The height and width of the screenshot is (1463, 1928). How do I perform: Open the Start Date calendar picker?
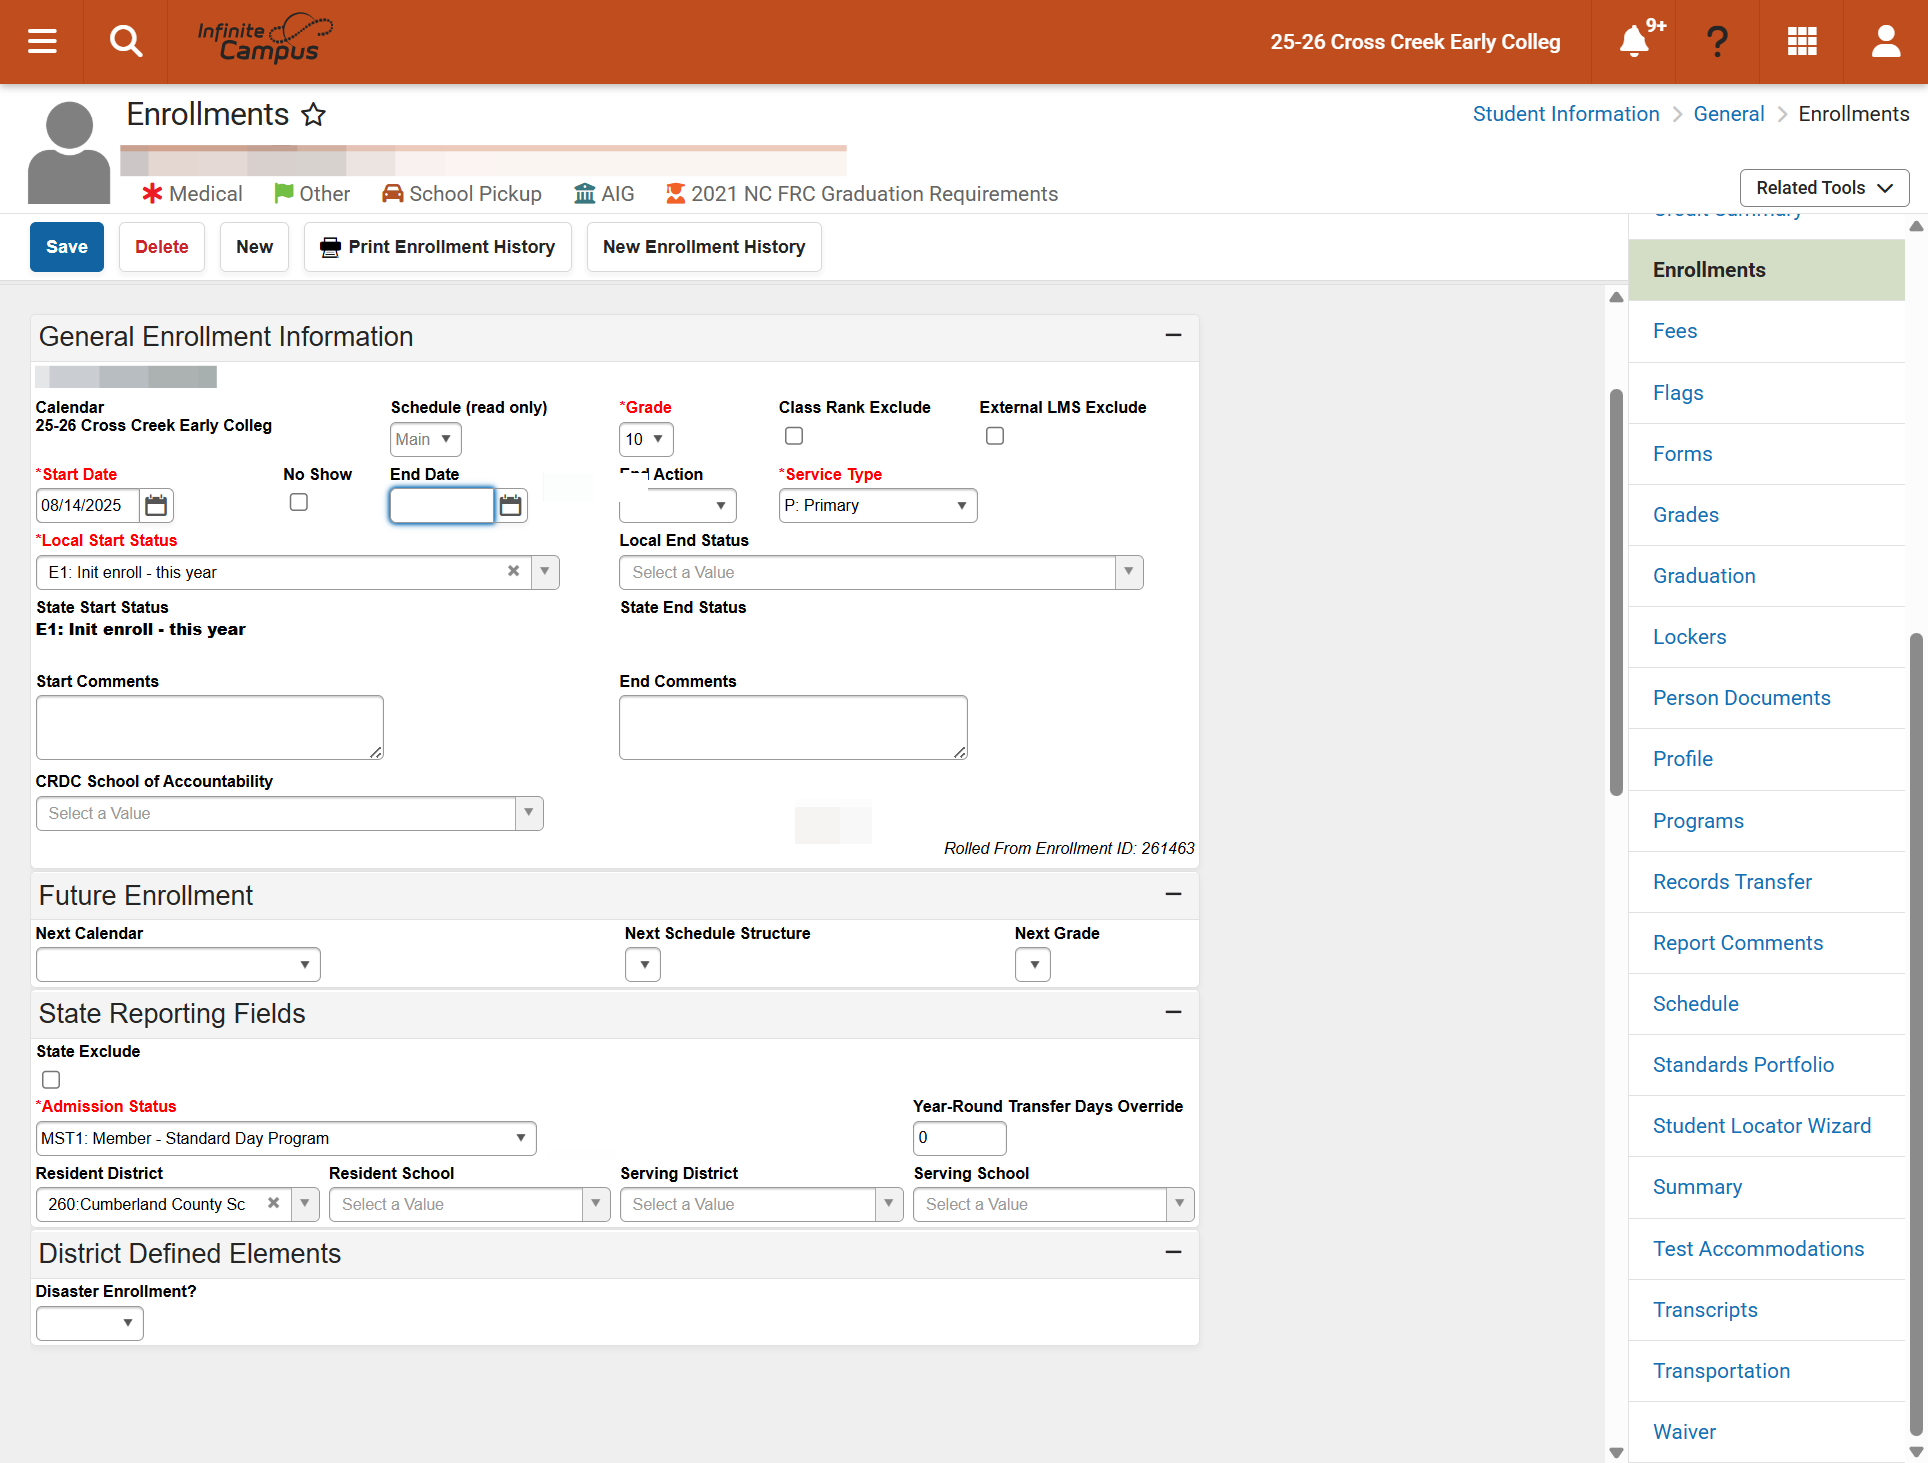(156, 506)
